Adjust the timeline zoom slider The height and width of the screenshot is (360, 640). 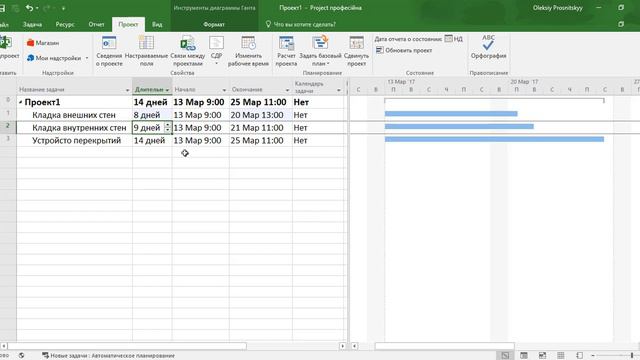pos(631,356)
